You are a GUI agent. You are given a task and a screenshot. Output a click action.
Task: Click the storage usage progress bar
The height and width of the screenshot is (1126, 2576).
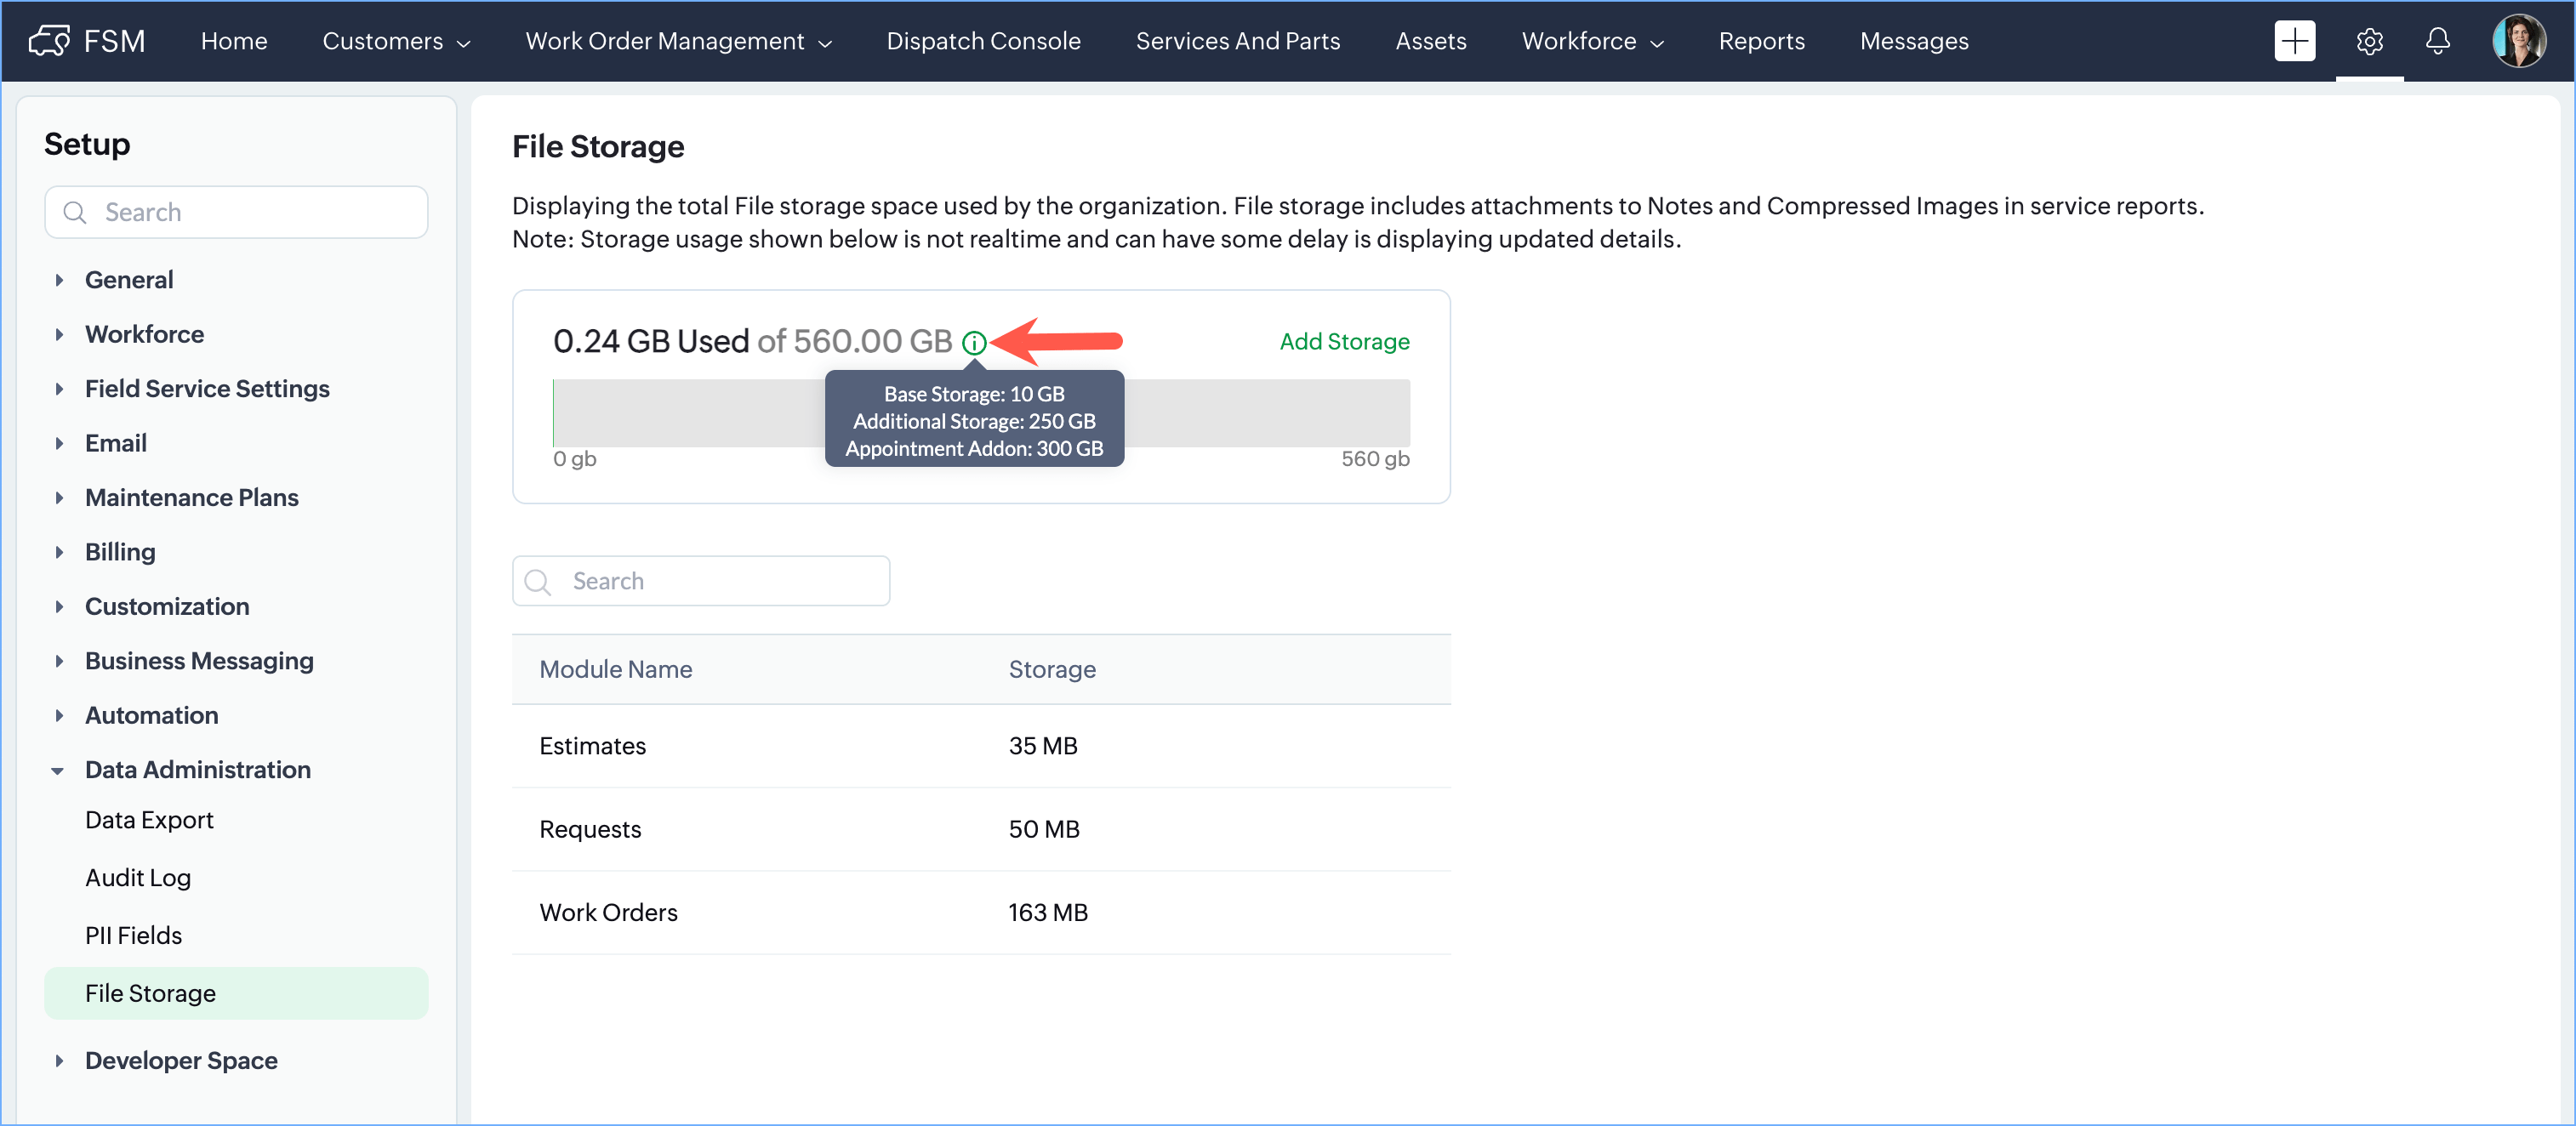[690, 413]
